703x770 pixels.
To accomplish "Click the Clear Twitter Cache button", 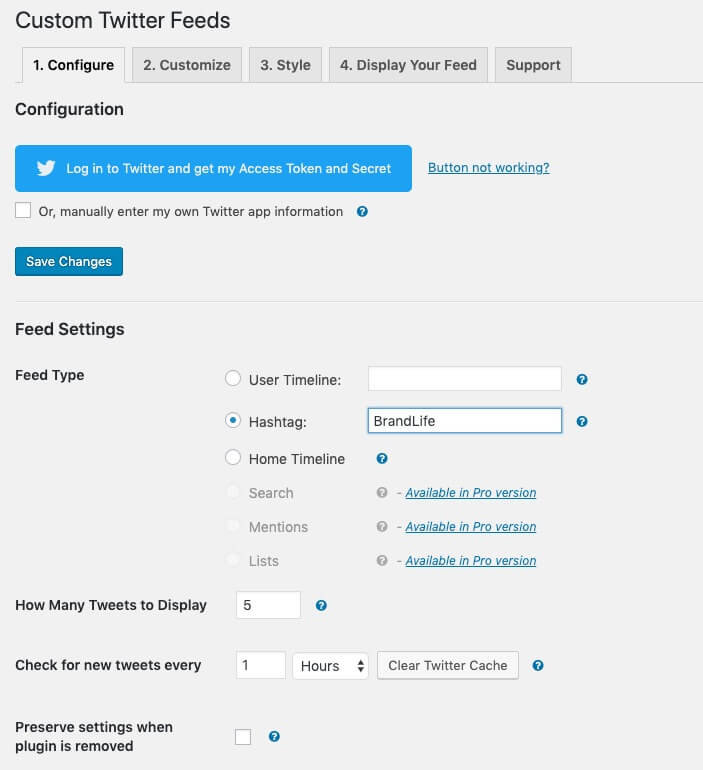I will point(448,665).
